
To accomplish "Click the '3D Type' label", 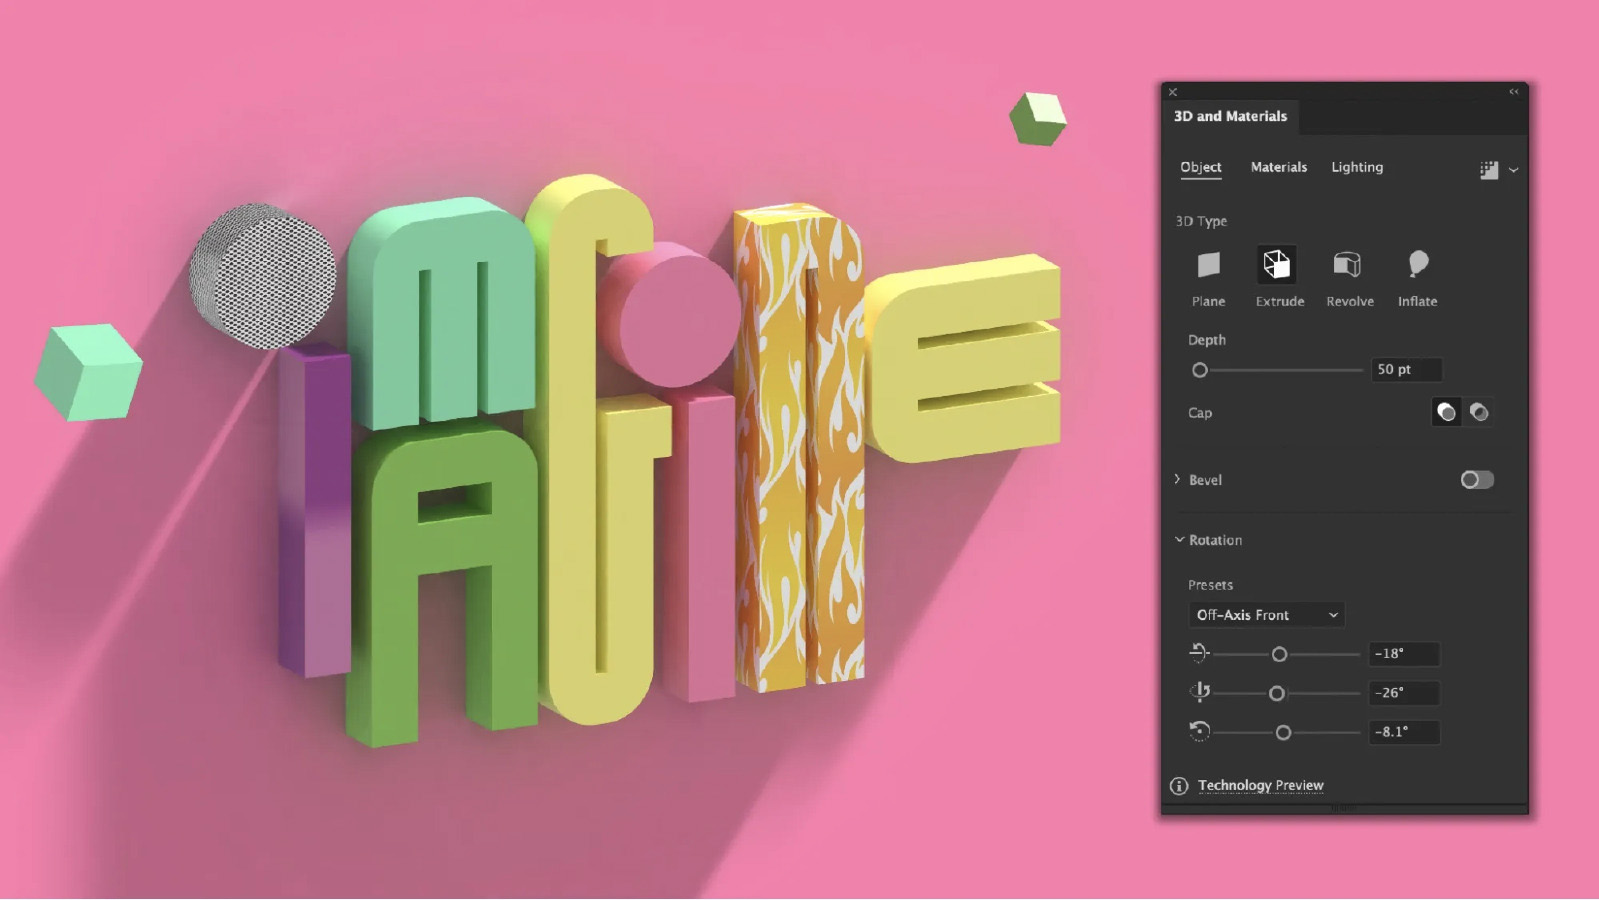I will (x=1201, y=221).
